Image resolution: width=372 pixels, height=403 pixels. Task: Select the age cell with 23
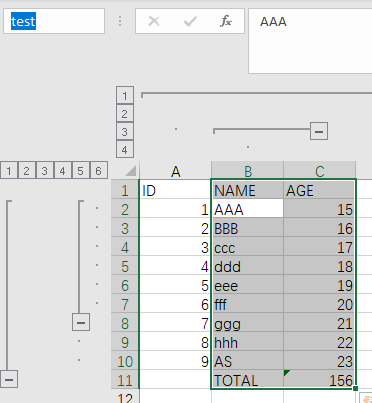(x=320, y=361)
